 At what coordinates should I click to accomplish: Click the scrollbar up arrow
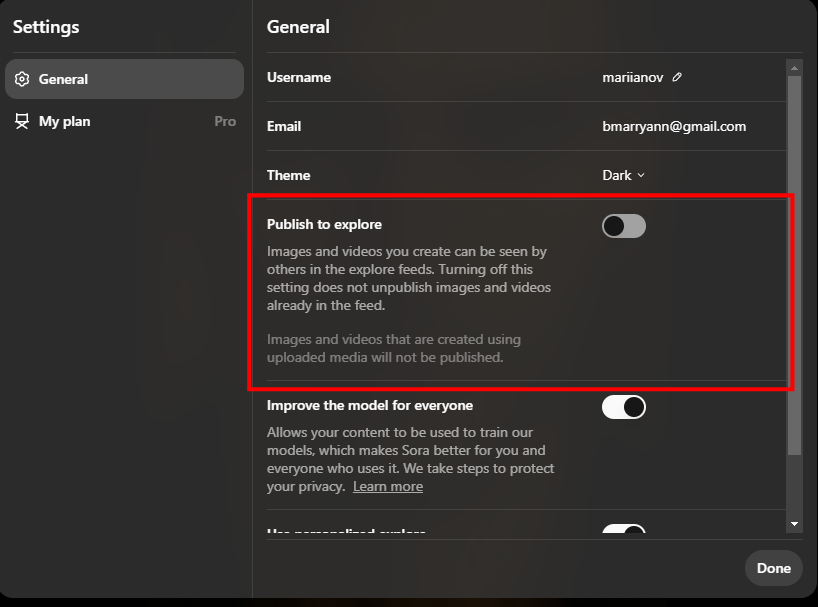[x=795, y=67]
